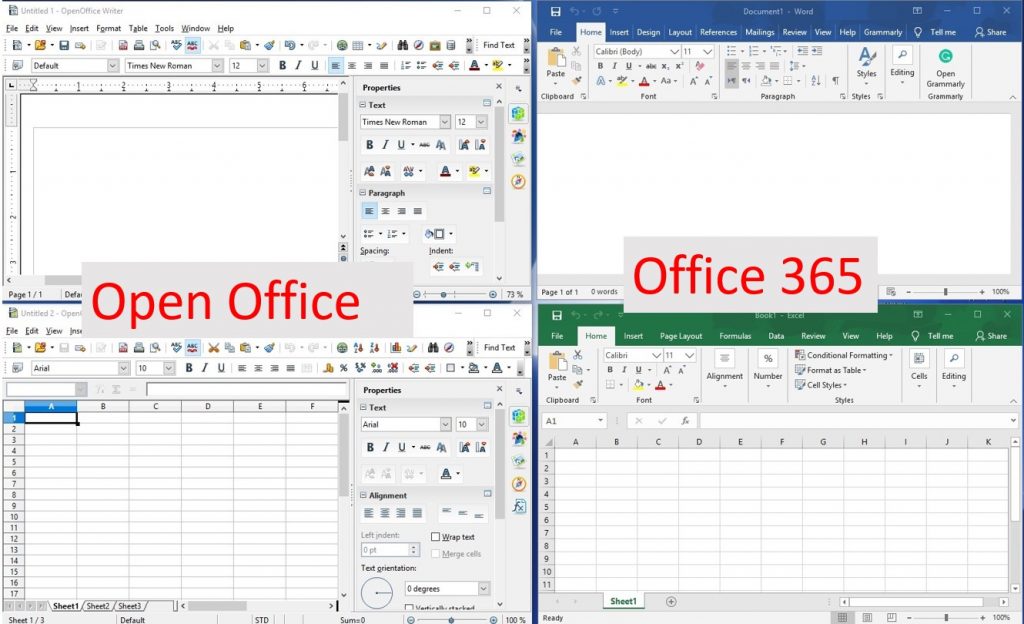Click Insert Chart icon in Calc toolbar
This screenshot has width=1024, height=624.
396,348
